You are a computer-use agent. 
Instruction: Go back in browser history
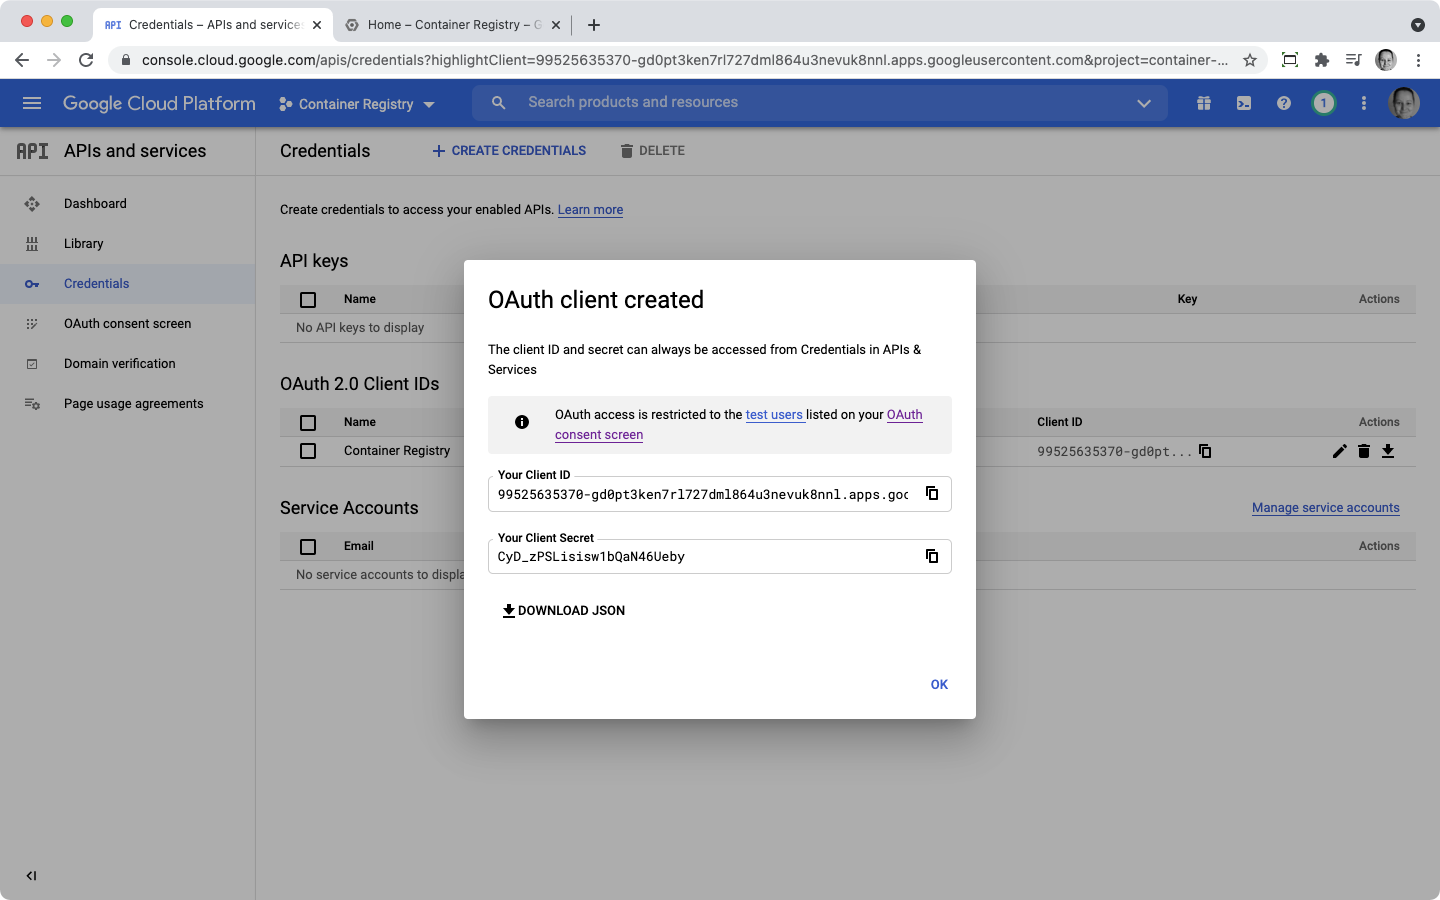click(22, 60)
